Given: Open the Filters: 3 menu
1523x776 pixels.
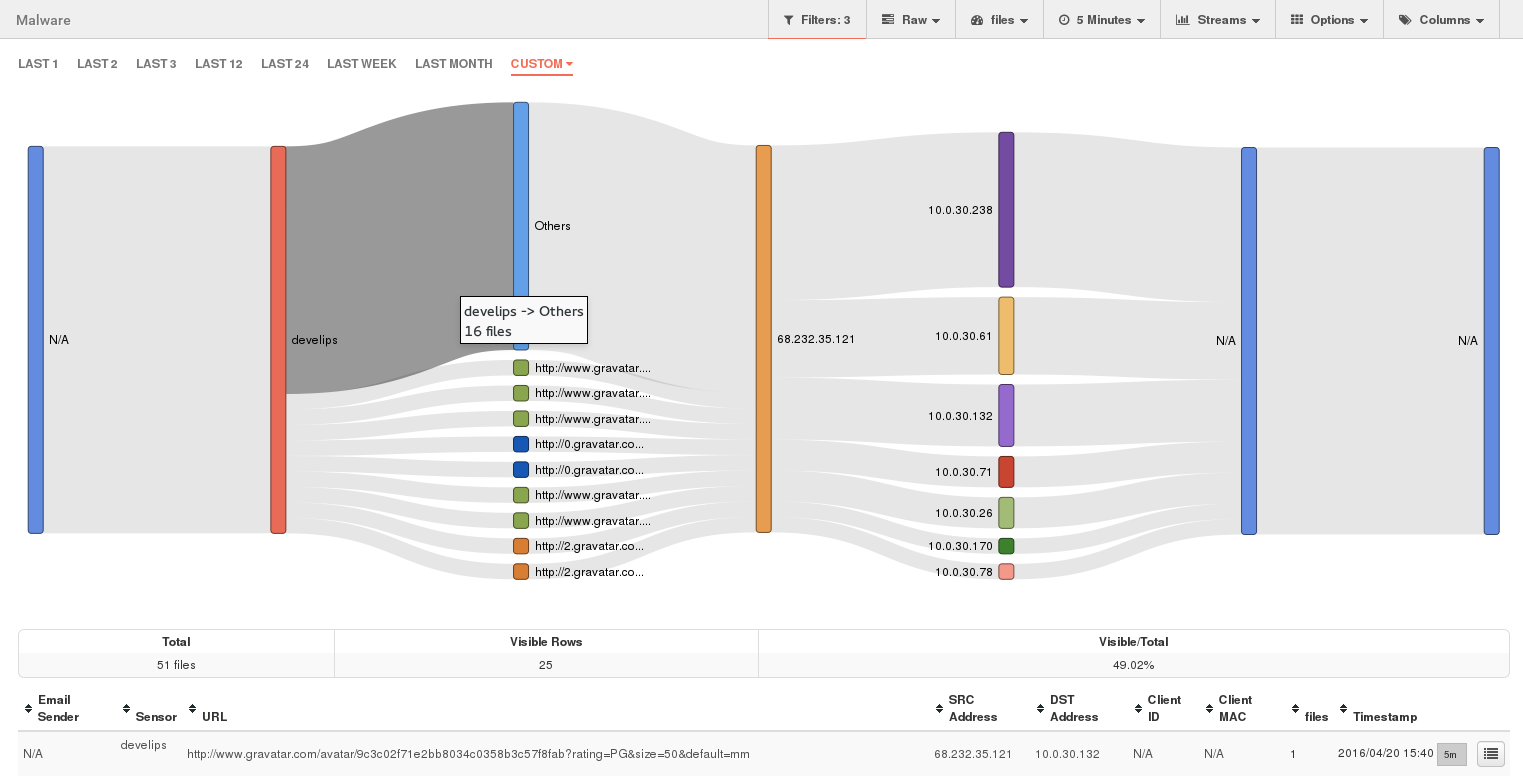Looking at the screenshot, I should click(x=817, y=20).
